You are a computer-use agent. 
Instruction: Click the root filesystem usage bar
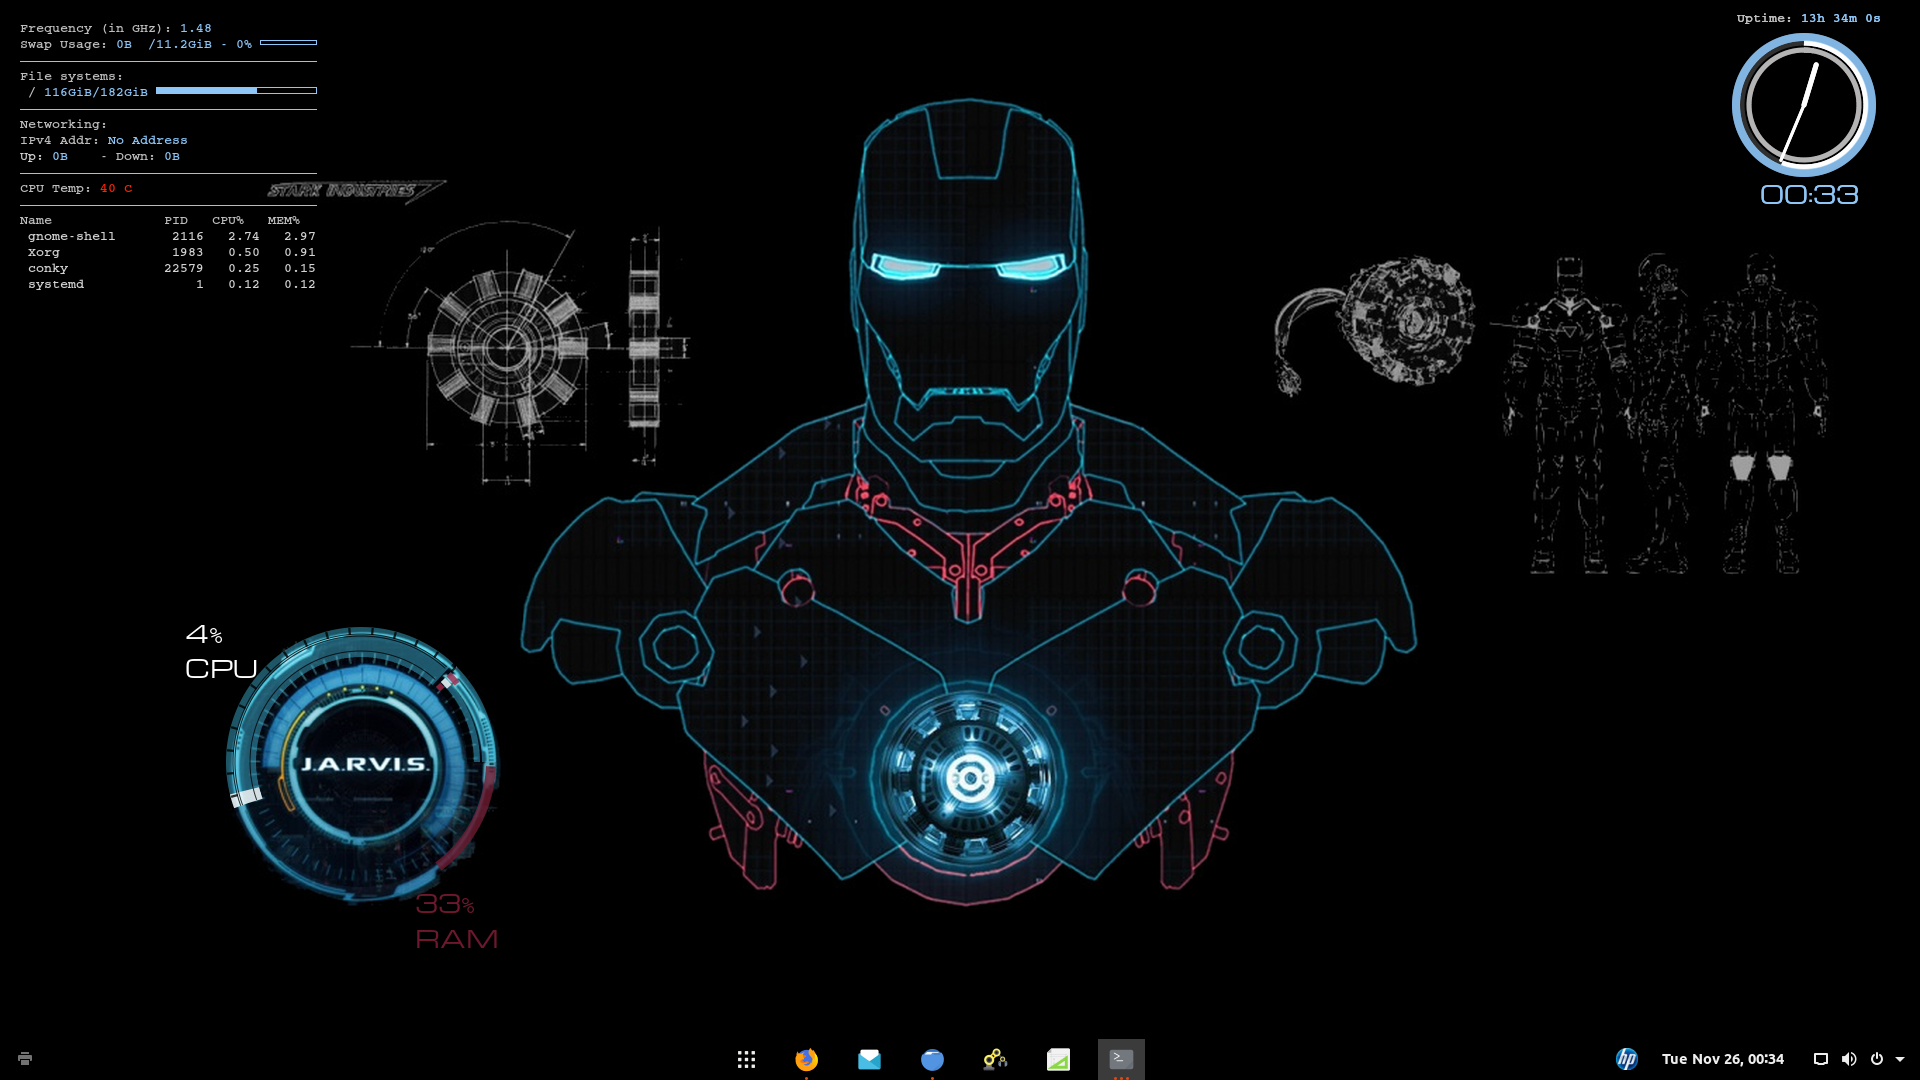[x=236, y=91]
